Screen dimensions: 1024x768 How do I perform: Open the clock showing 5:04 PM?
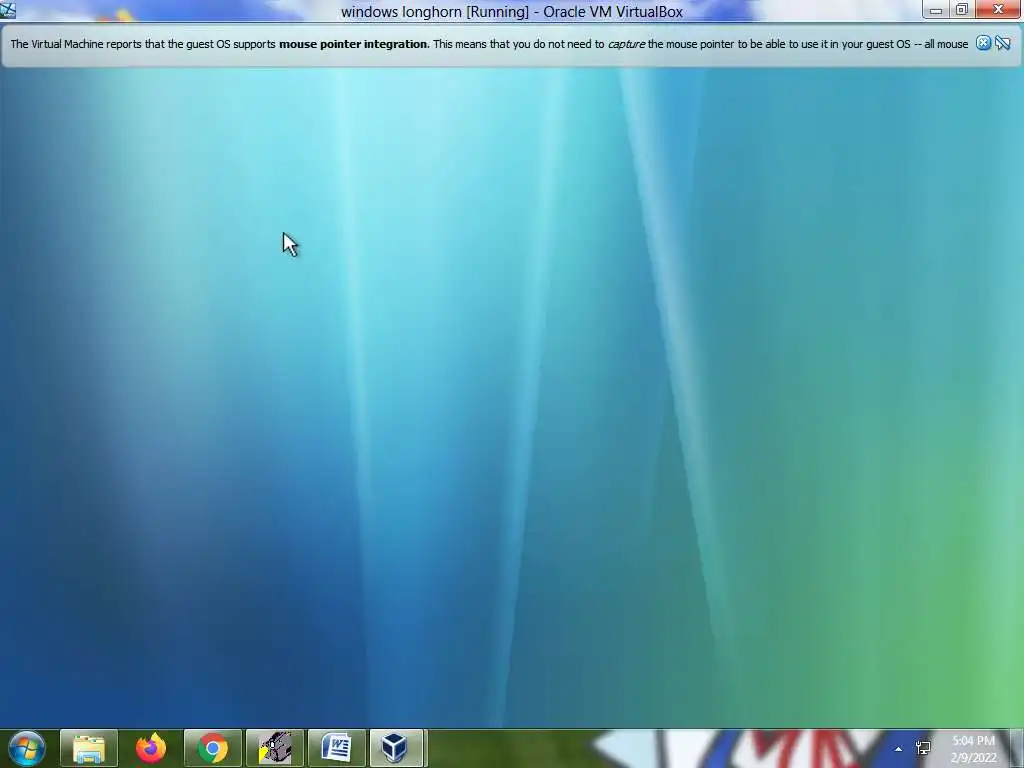tap(973, 749)
